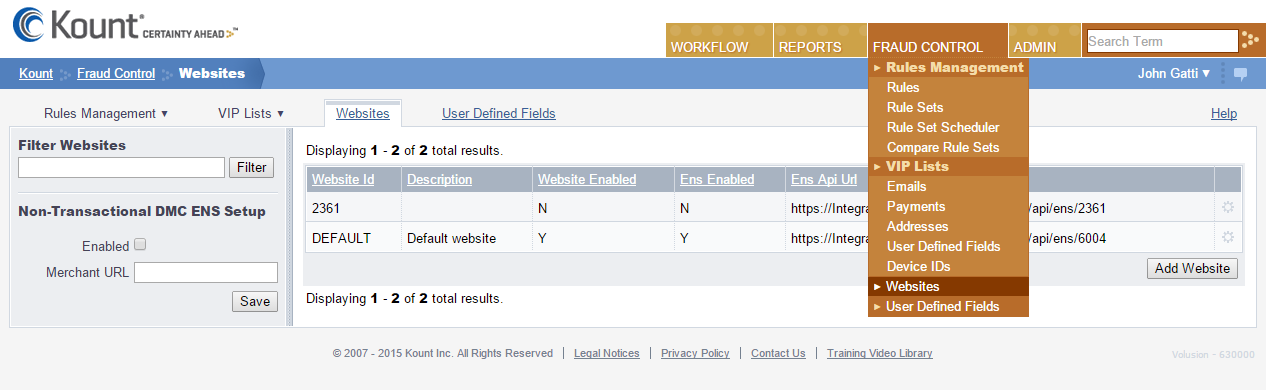Sort by Ens Api Url column header
This screenshot has width=1266, height=390.
tap(824, 180)
